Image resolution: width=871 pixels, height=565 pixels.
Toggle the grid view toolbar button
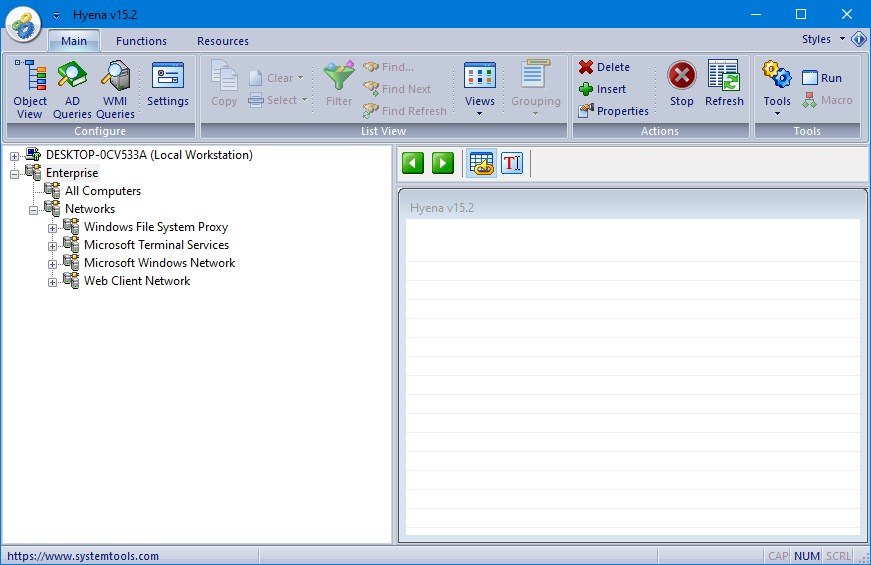click(x=482, y=163)
